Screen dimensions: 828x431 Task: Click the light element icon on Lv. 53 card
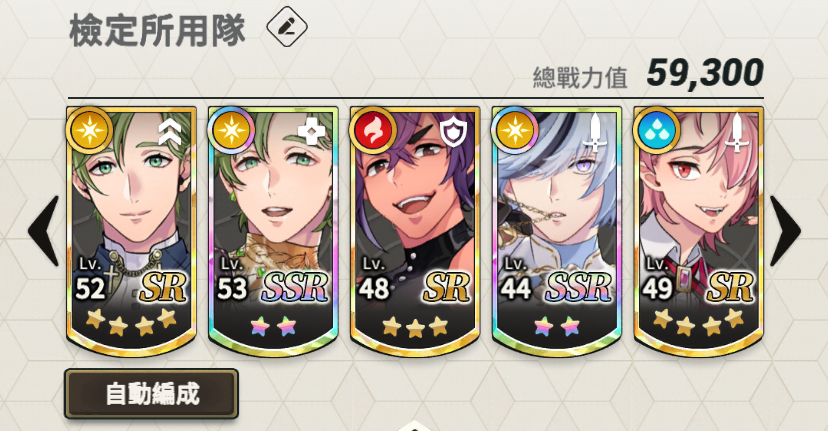(231, 130)
